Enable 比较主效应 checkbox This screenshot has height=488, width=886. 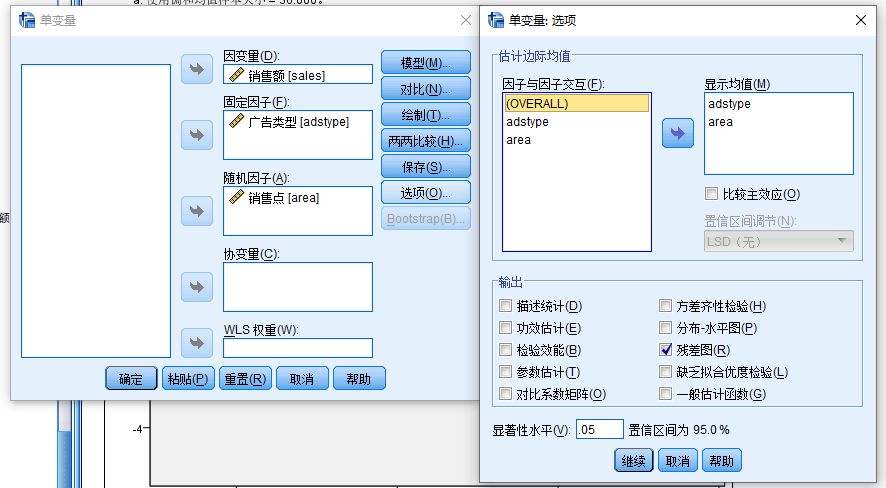click(x=711, y=194)
